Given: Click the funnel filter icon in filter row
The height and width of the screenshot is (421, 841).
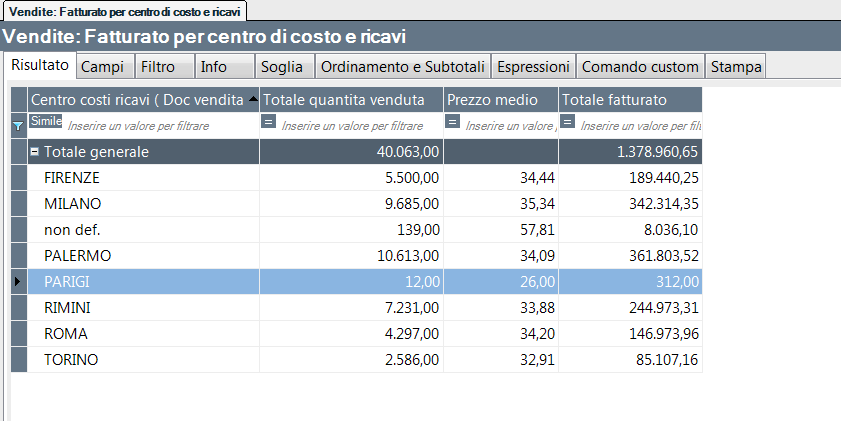Looking at the screenshot, I should [18, 126].
